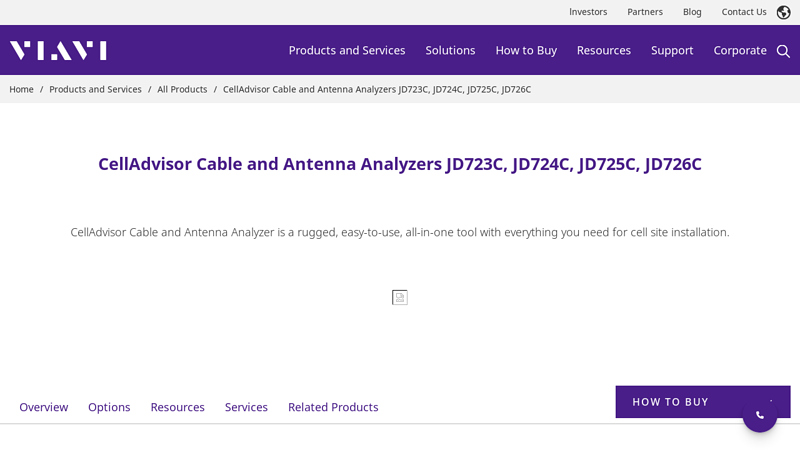The image size is (800, 450).
Task: Go to Home breadcrumb
Action: point(21,89)
